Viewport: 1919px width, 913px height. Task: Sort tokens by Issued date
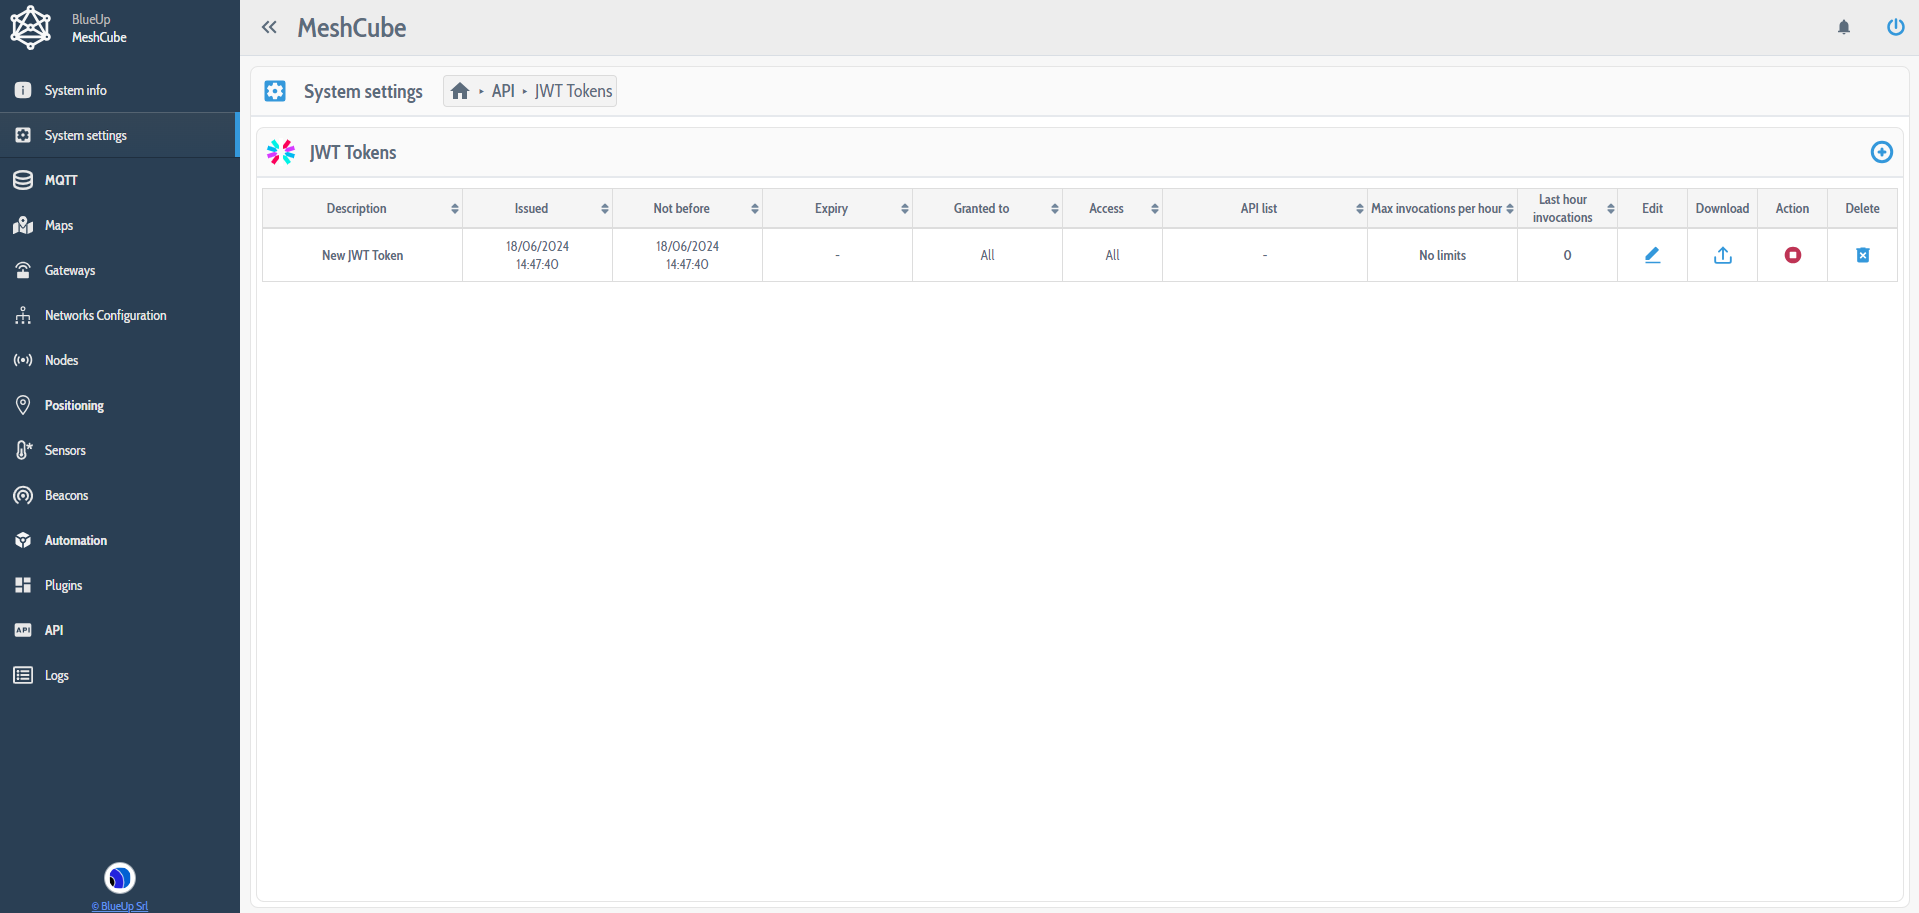click(x=531, y=208)
